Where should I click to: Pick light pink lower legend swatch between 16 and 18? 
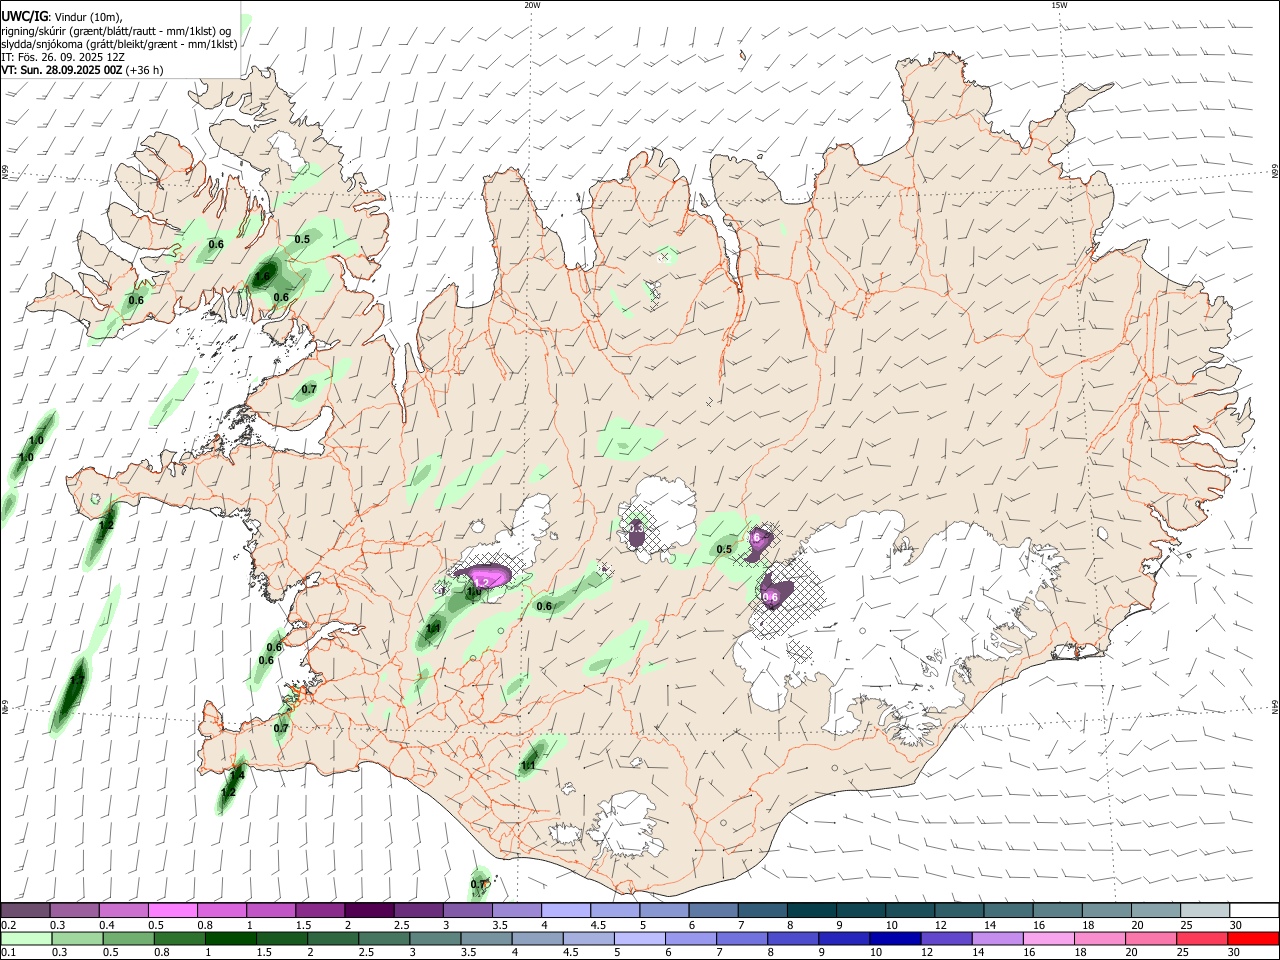click(x=1049, y=940)
